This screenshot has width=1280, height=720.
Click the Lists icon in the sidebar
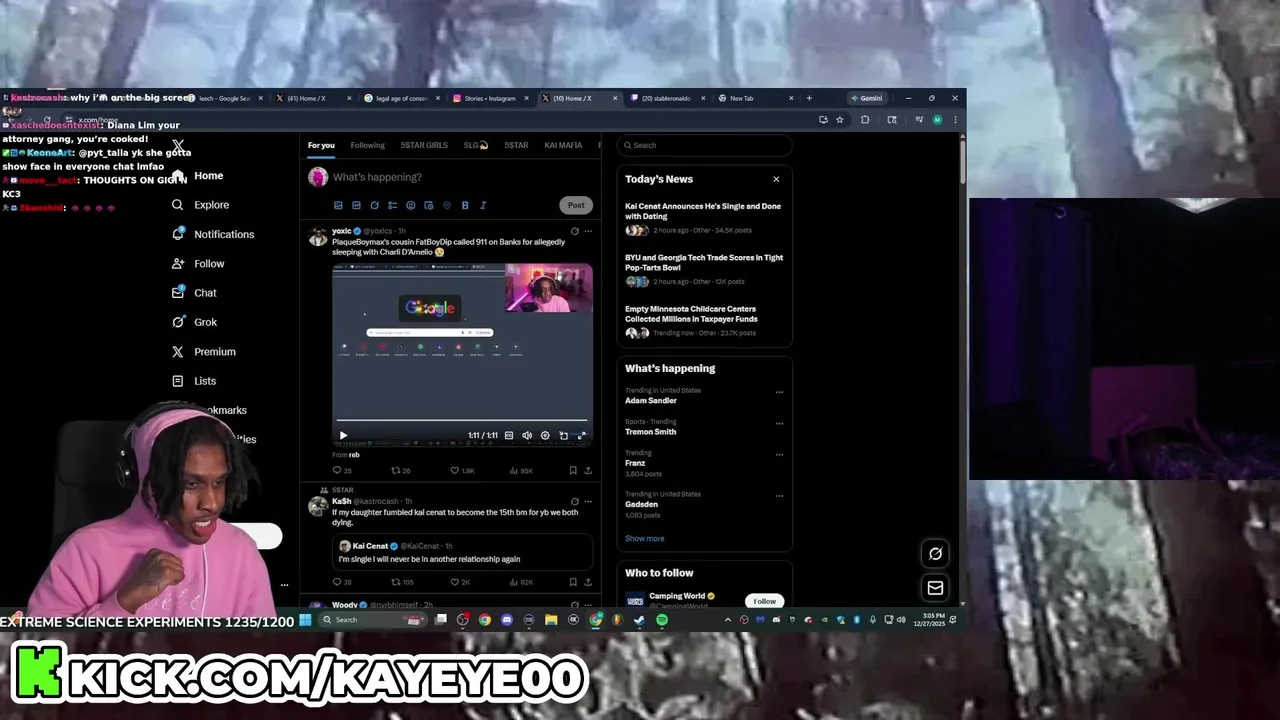(178, 381)
